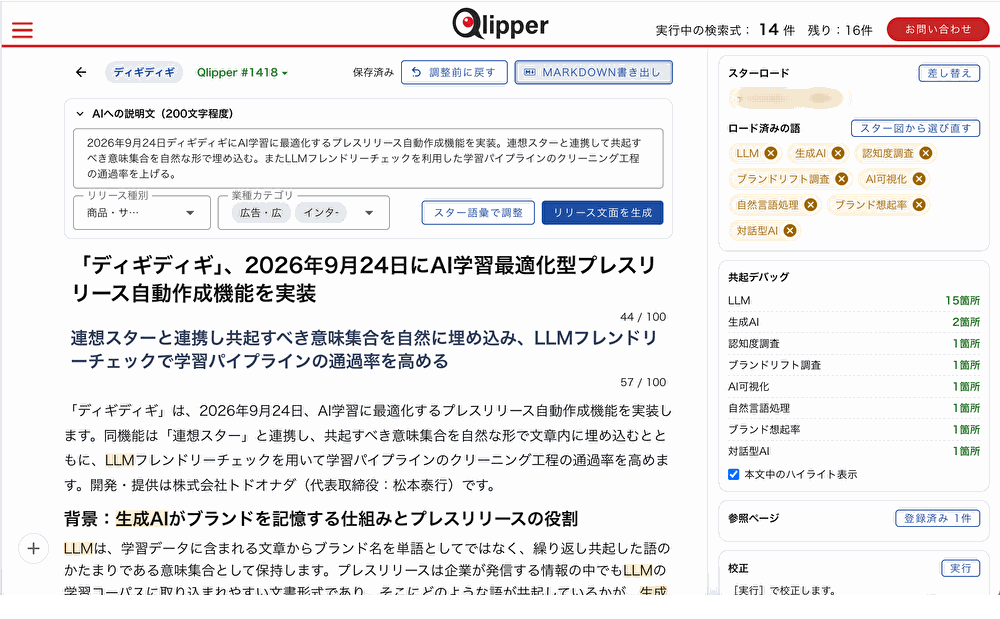Click the 自然言語処理 1箇所 debug row

click(854, 408)
